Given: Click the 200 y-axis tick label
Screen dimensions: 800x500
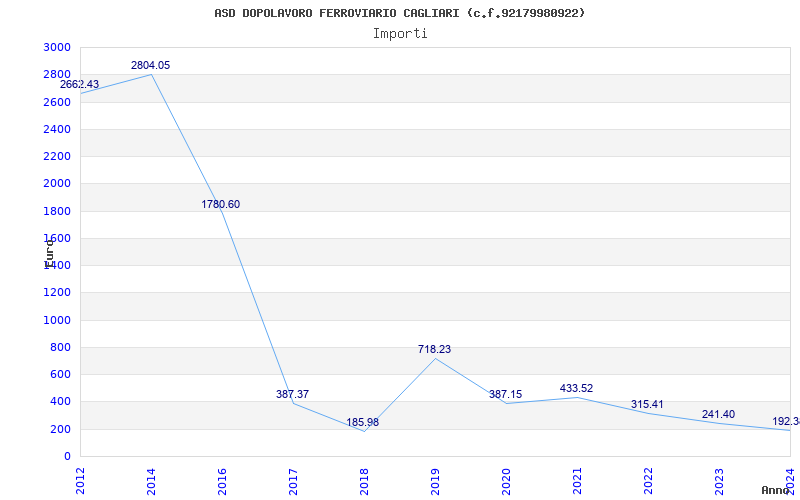Looking at the screenshot, I should (60, 429).
